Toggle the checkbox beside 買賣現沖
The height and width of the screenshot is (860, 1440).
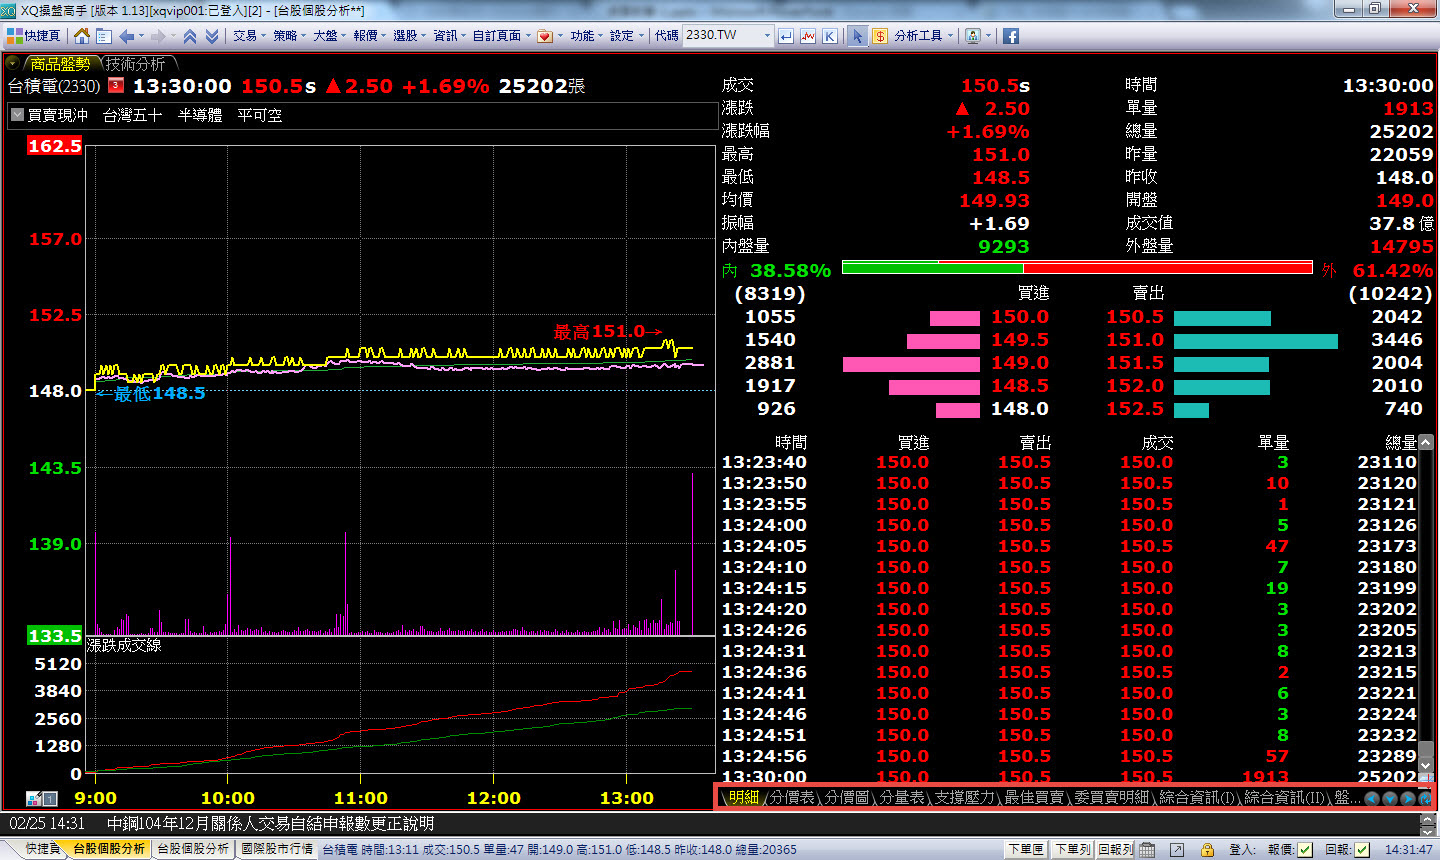(17, 115)
